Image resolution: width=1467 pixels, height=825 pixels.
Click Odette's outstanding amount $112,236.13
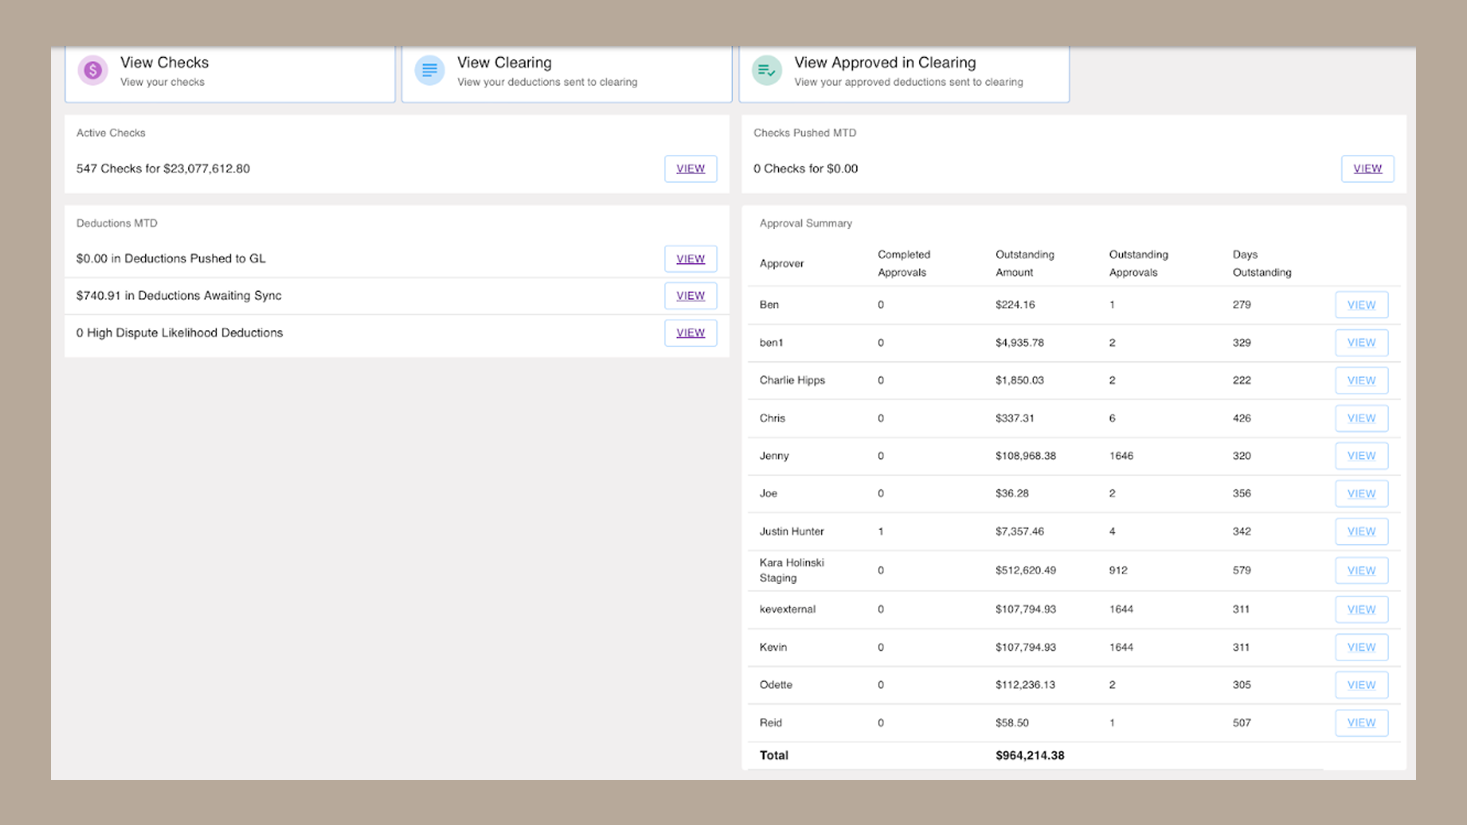pyautogui.click(x=1025, y=686)
